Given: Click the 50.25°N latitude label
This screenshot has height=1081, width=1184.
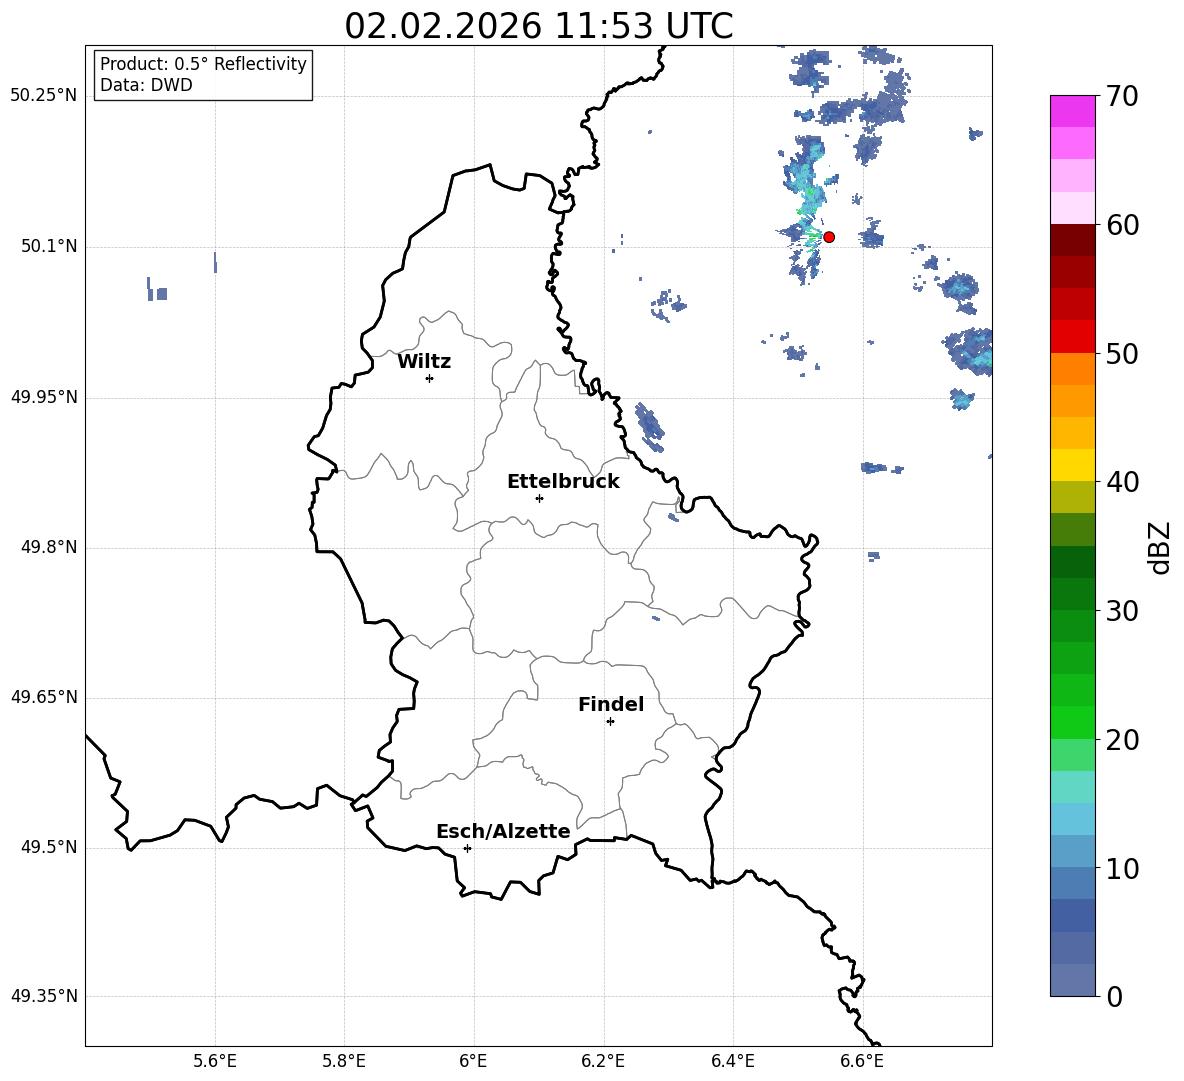Looking at the screenshot, I should coord(44,96).
